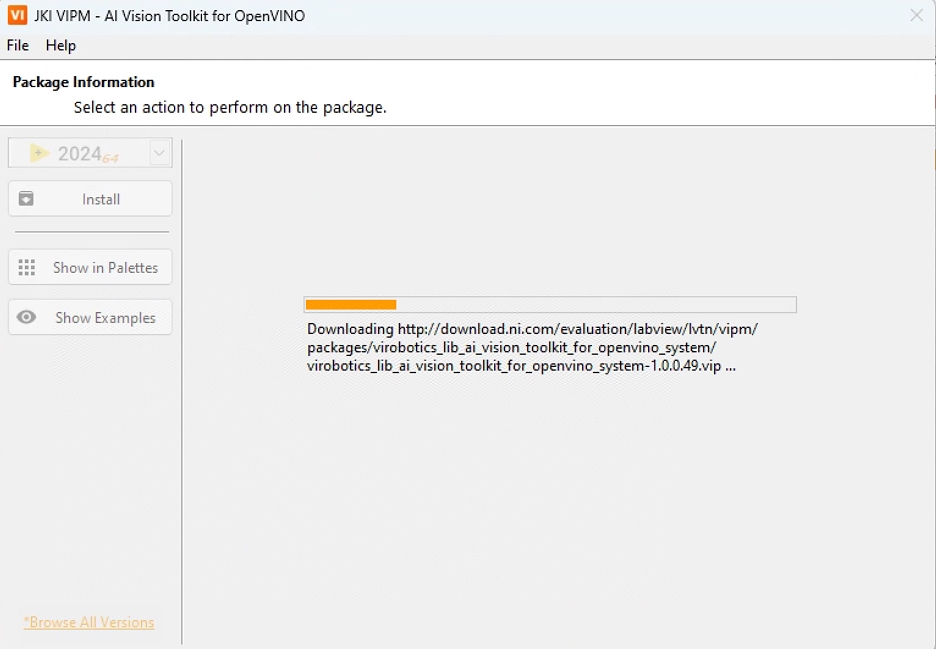Click the Downloading URL status text
The image size is (936, 649).
click(532, 347)
